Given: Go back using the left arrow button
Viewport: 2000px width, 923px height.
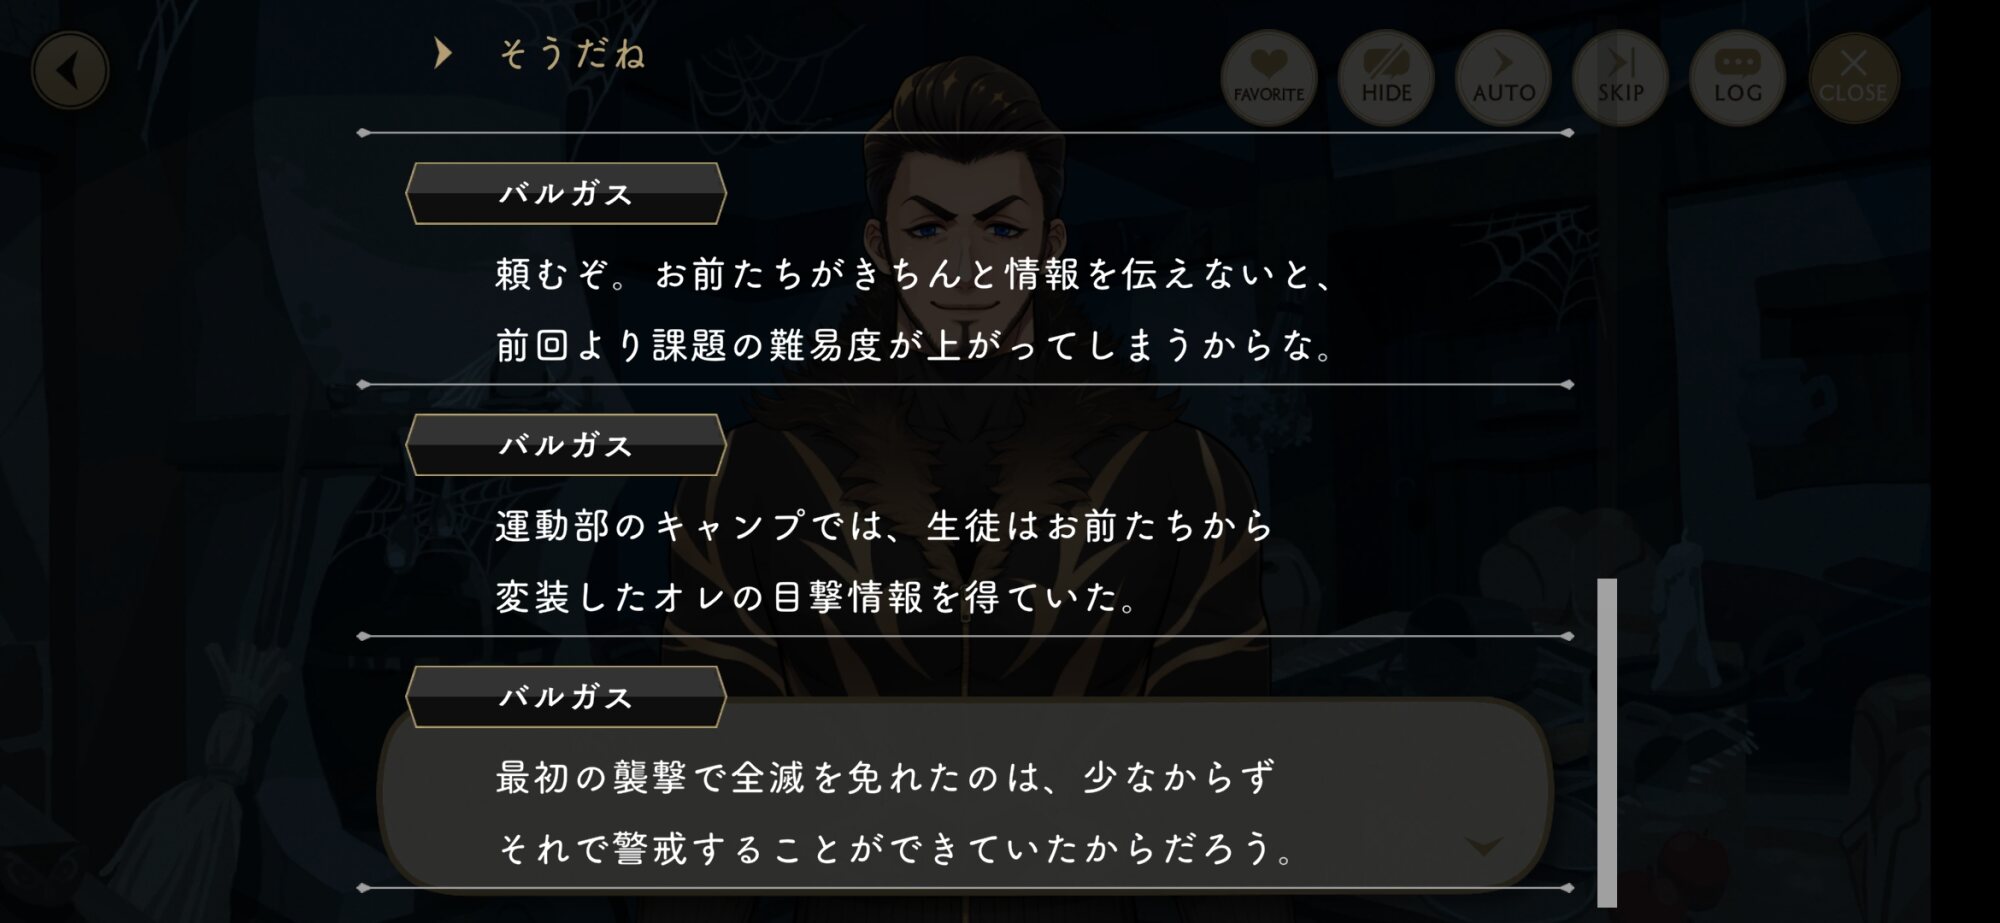Looking at the screenshot, I should pyautogui.click(x=70, y=71).
